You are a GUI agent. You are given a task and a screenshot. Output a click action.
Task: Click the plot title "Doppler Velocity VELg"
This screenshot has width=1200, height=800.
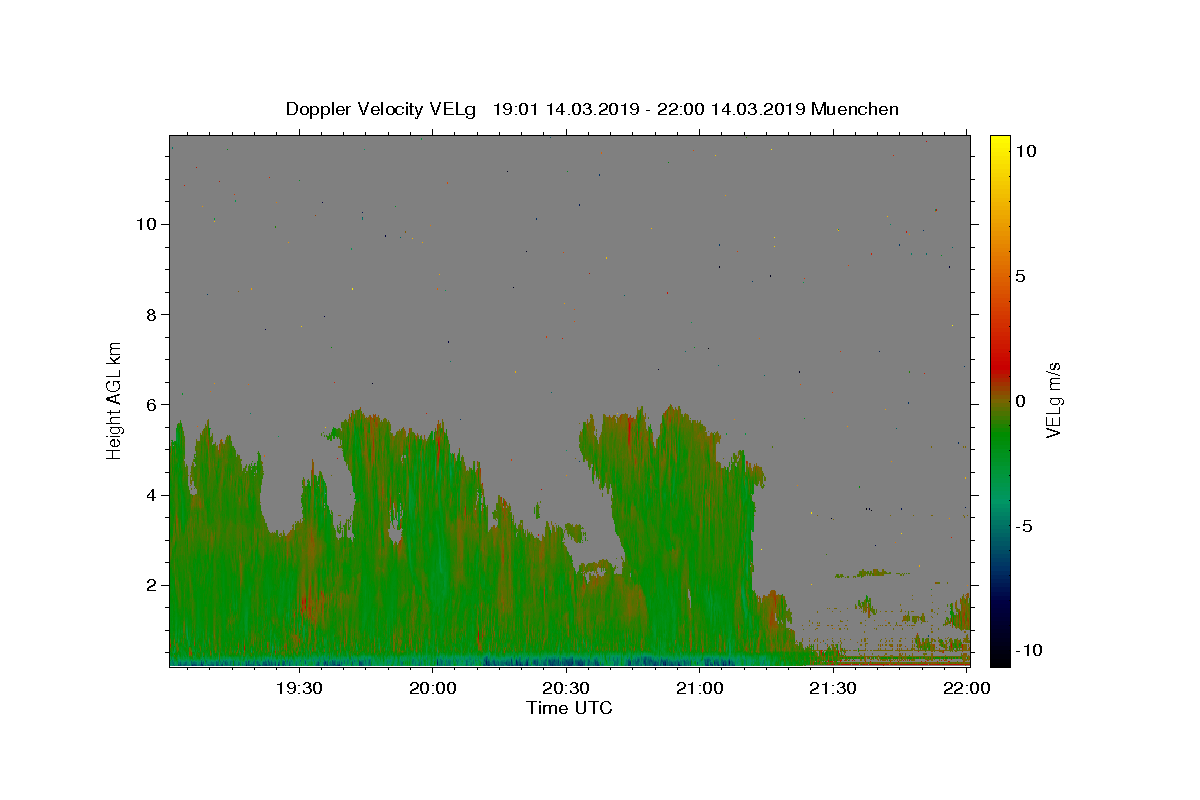pos(382,109)
